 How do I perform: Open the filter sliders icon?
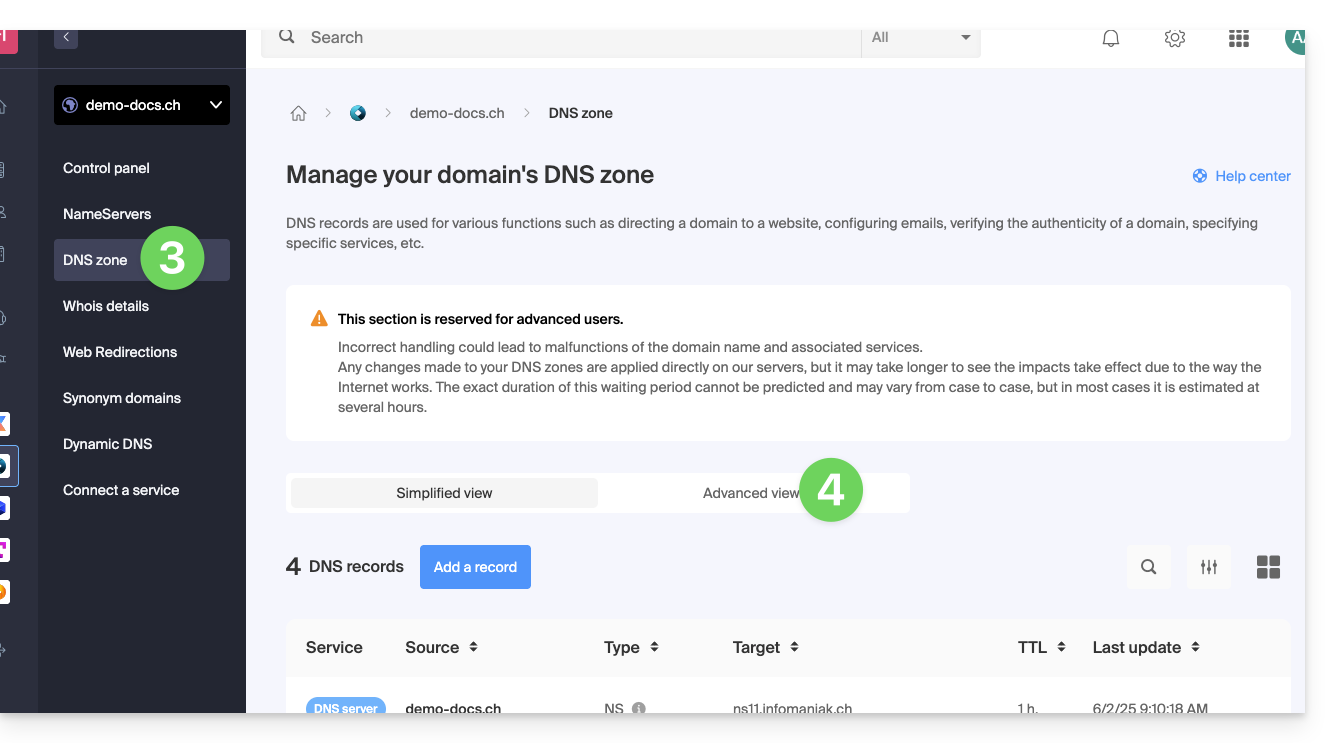[1209, 567]
